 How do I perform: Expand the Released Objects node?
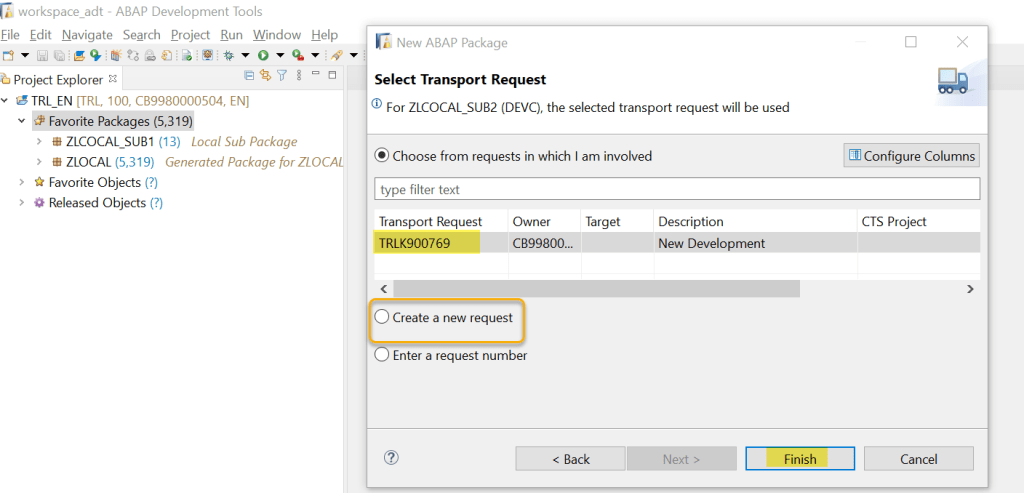coord(22,203)
